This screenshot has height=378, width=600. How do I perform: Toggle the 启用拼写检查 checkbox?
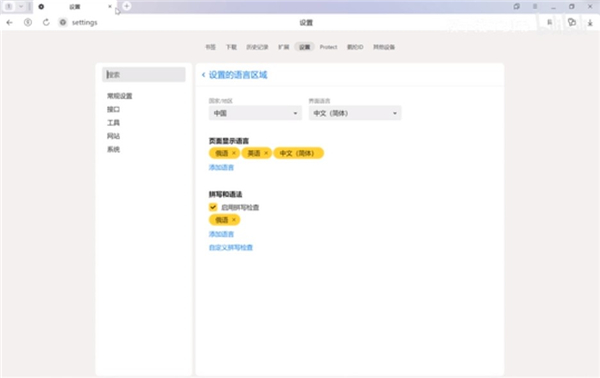213,207
